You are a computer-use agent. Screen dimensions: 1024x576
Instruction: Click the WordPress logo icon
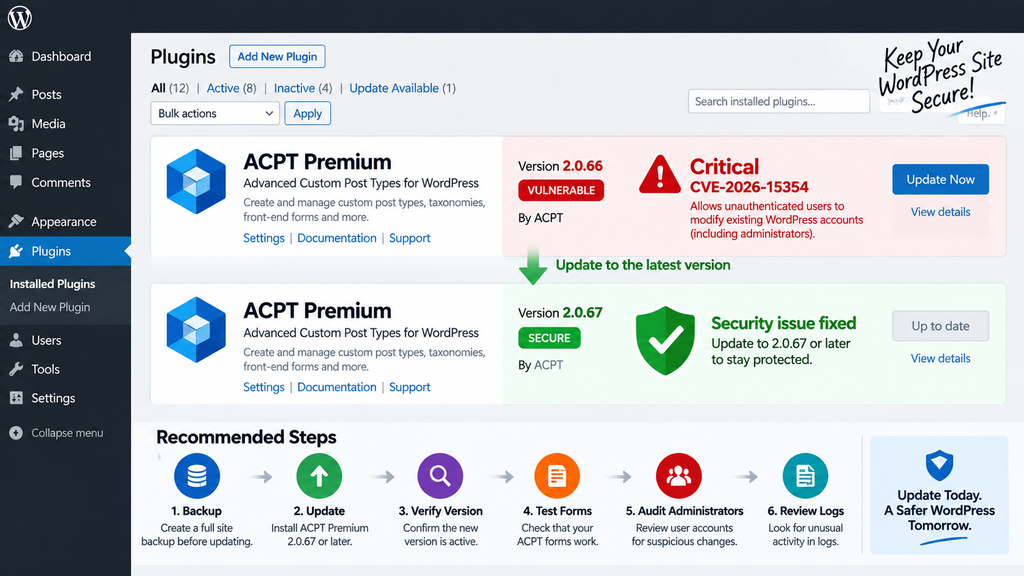[x=20, y=18]
